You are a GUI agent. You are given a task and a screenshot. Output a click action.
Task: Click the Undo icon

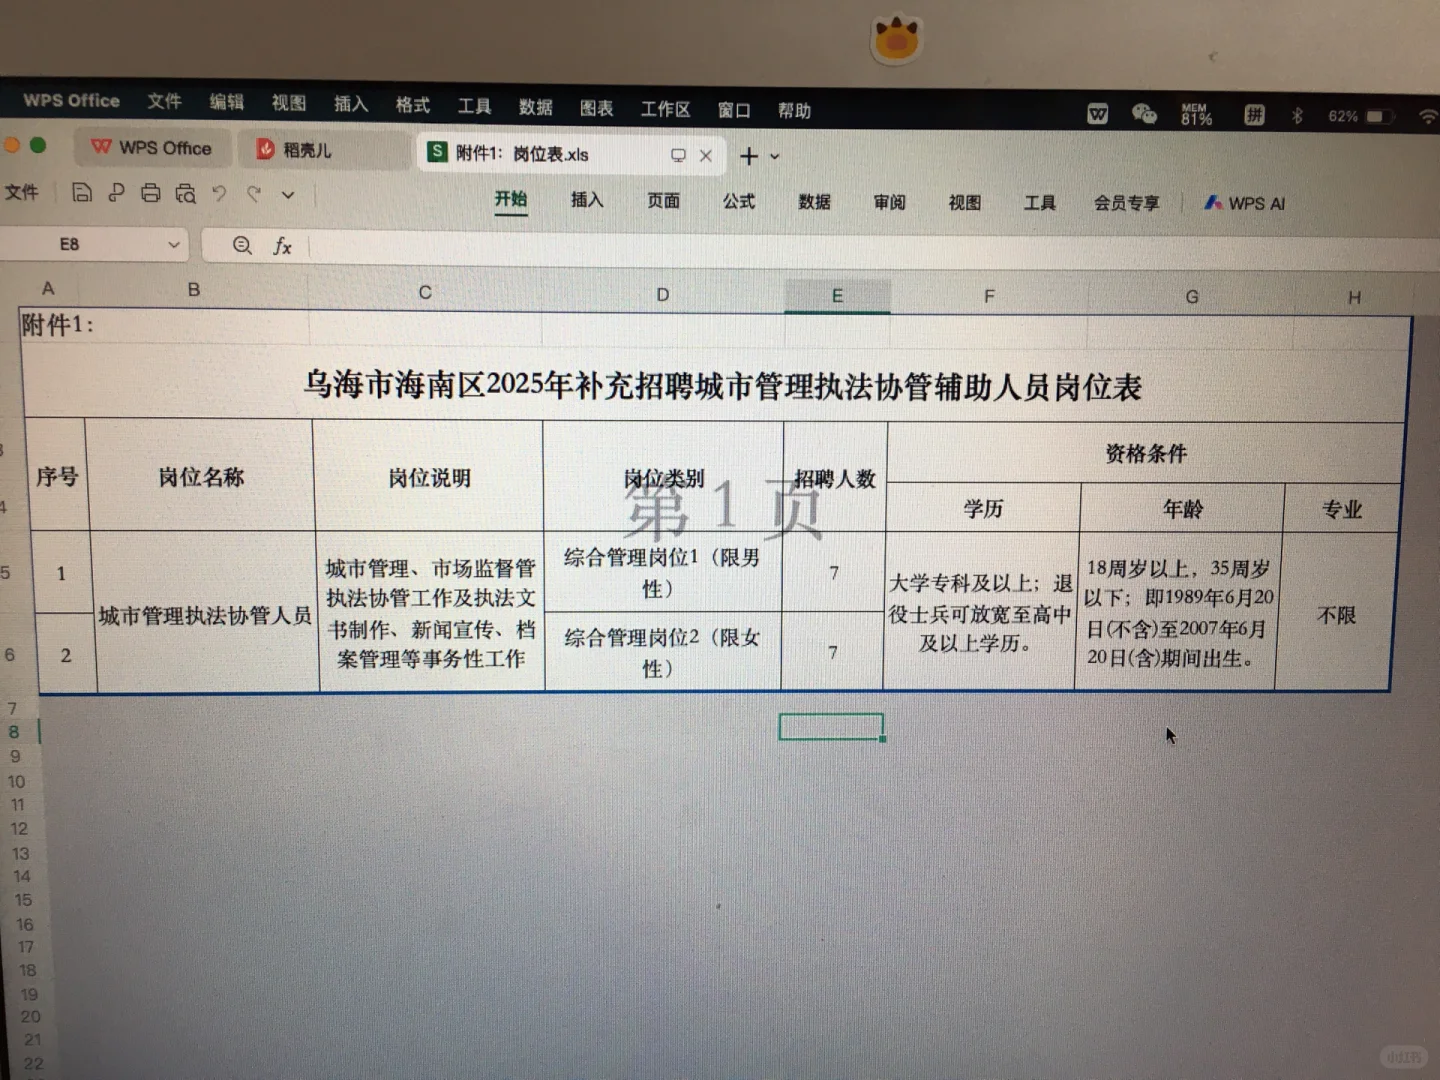(x=219, y=193)
